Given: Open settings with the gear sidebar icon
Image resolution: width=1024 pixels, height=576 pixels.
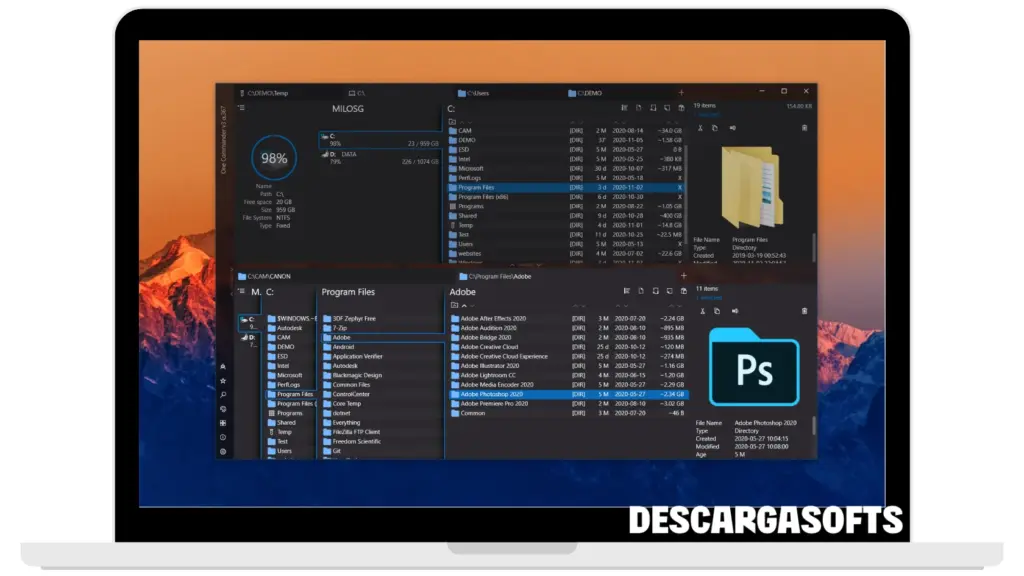Looking at the screenshot, I should tap(222, 451).
